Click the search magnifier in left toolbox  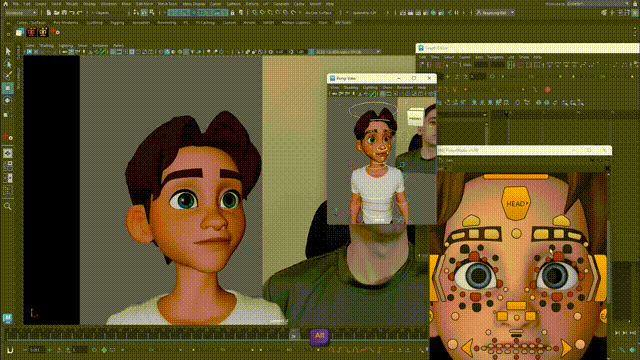[8, 207]
